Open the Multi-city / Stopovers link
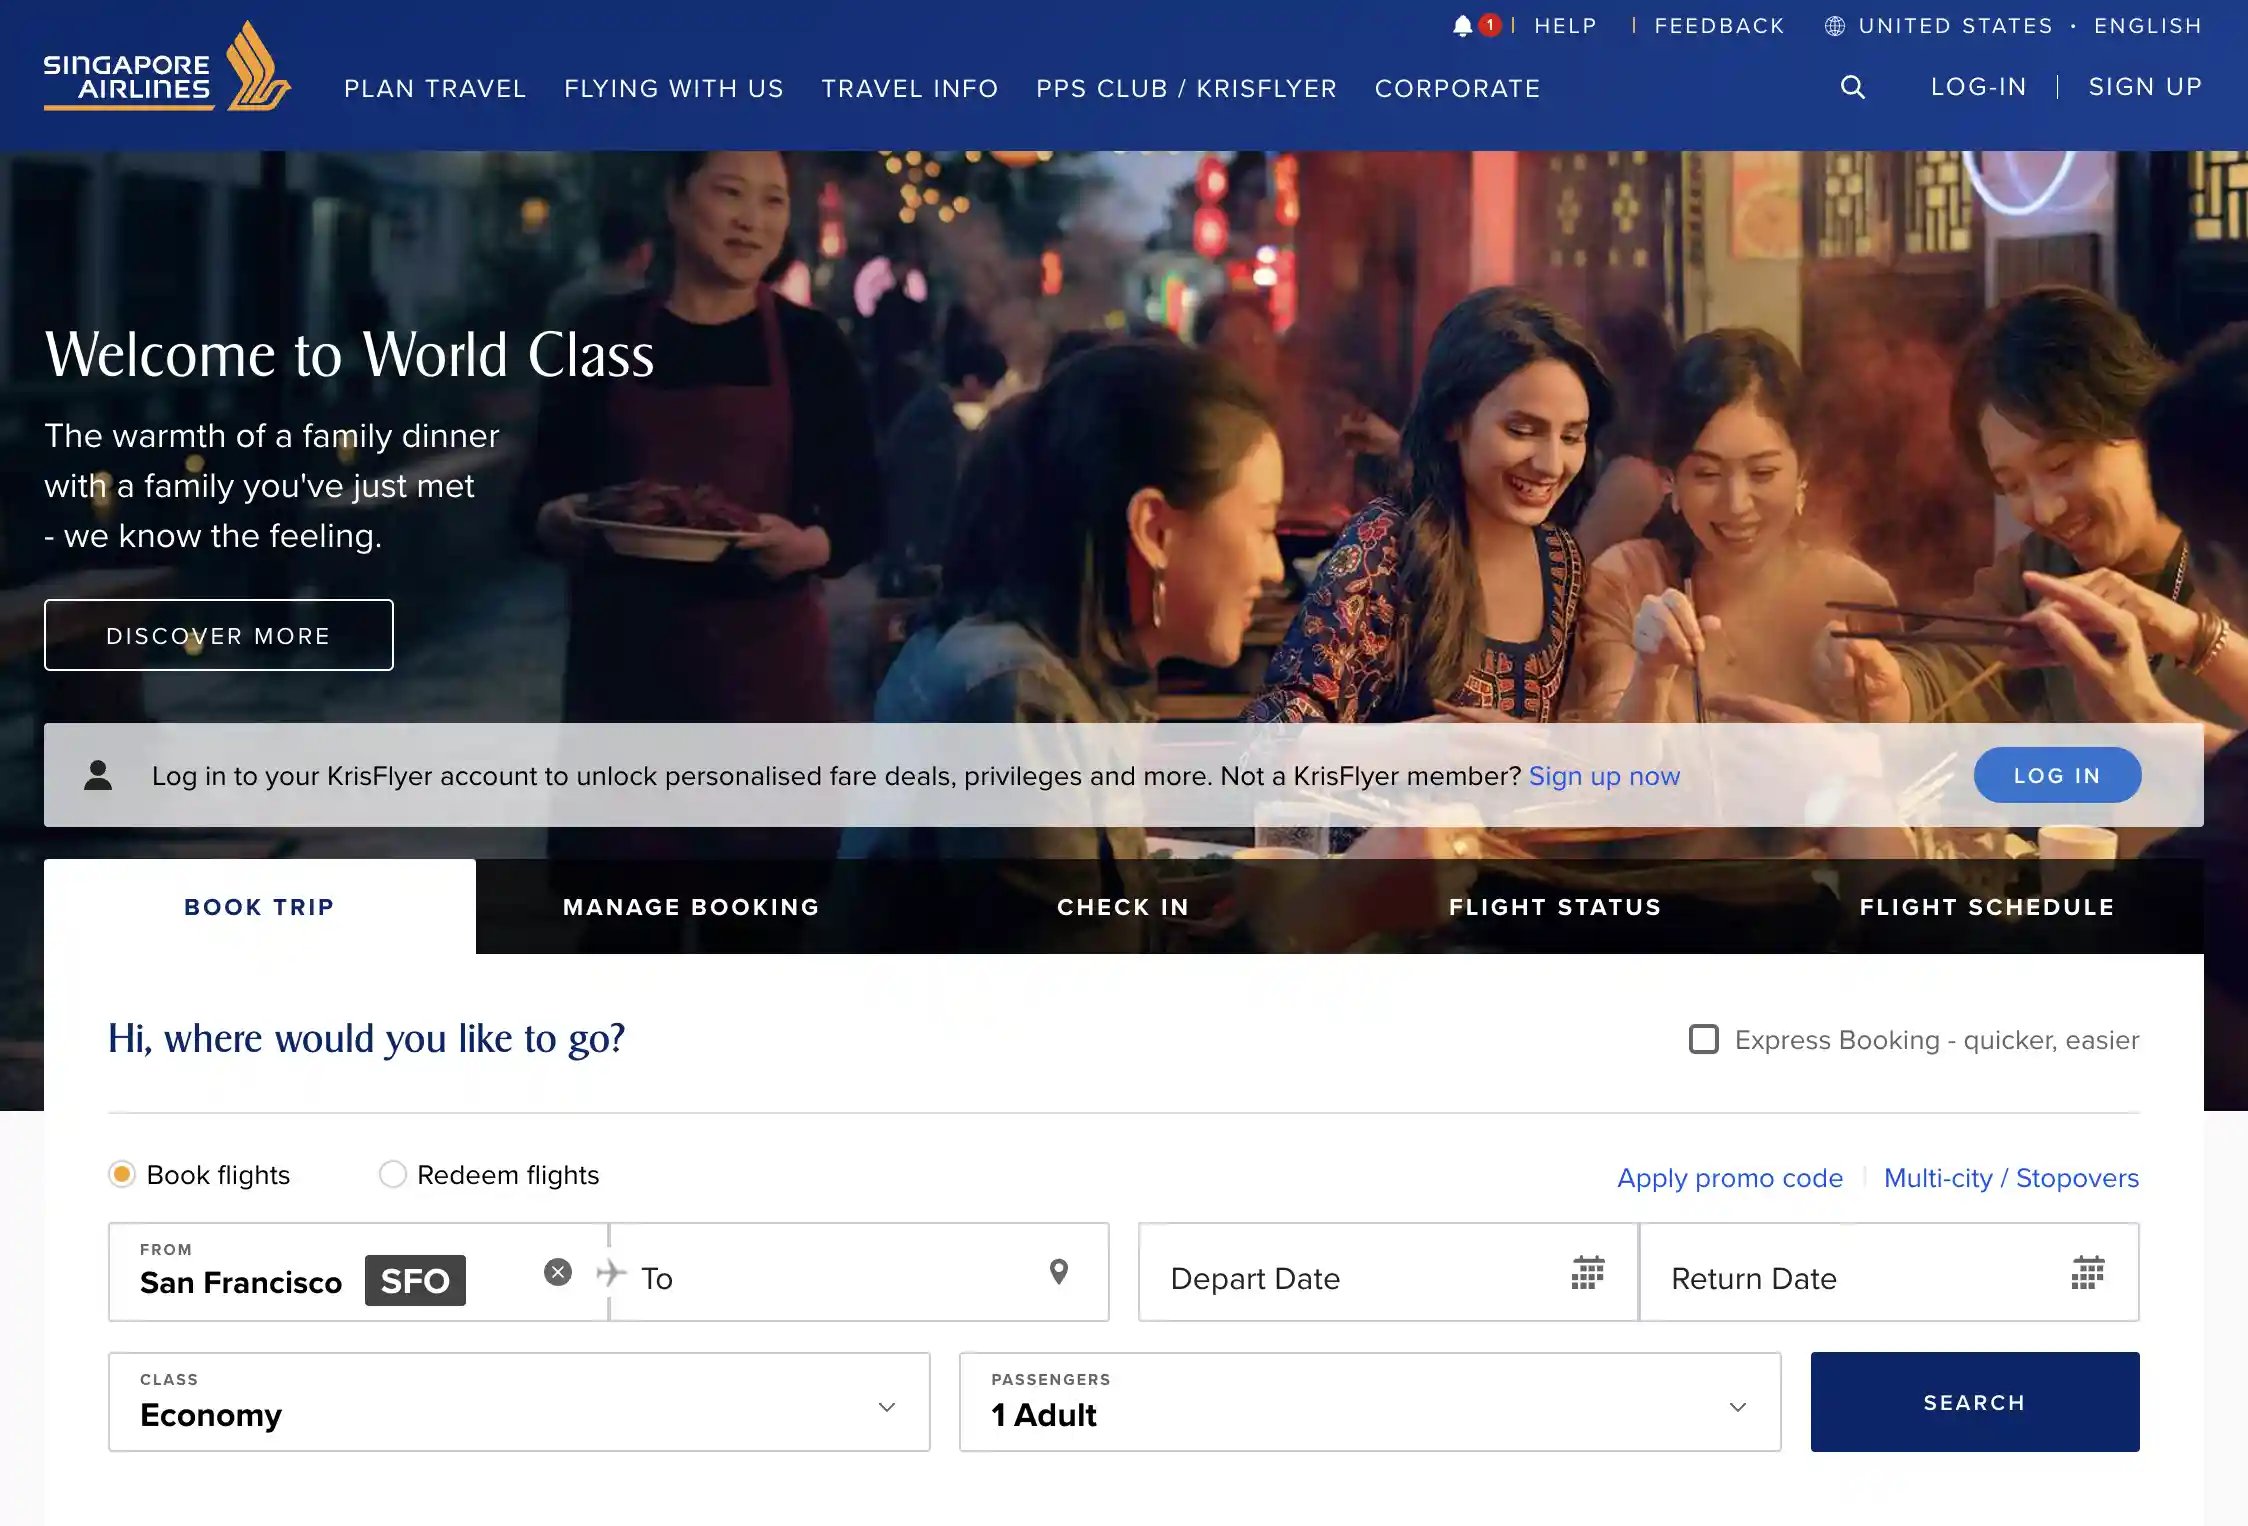 pos(2012,1178)
